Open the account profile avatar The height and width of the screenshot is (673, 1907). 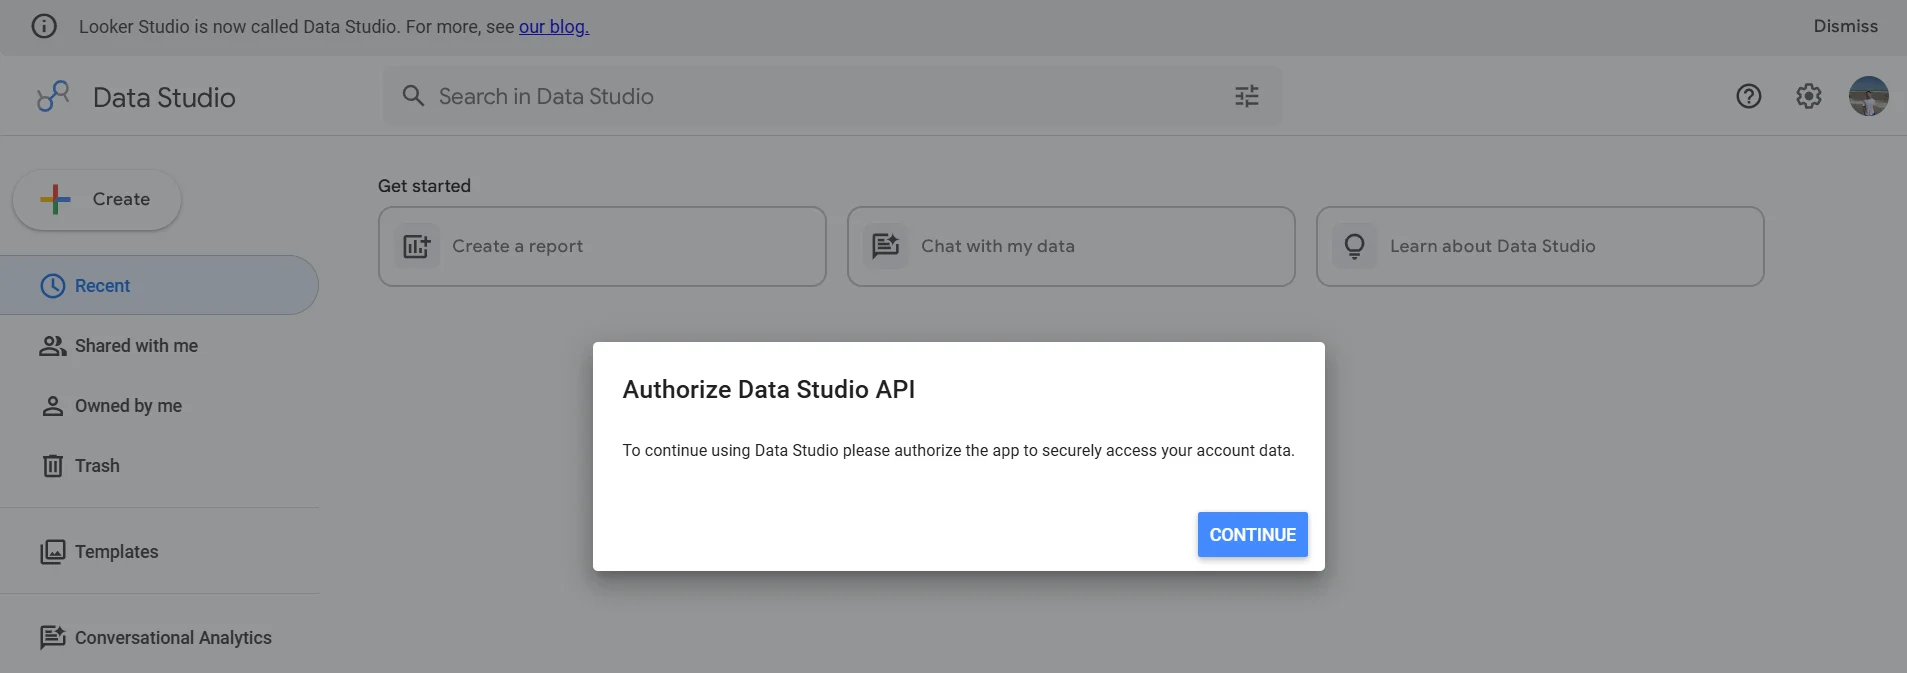click(x=1868, y=96)
